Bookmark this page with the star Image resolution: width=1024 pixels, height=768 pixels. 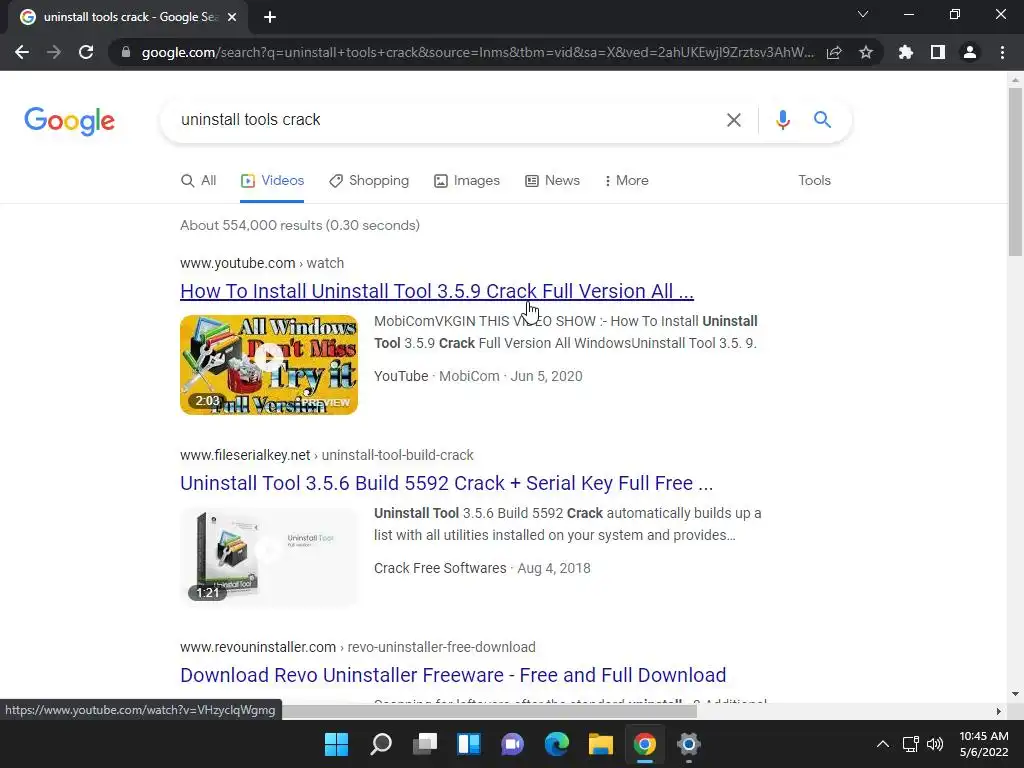coord(866,52)
